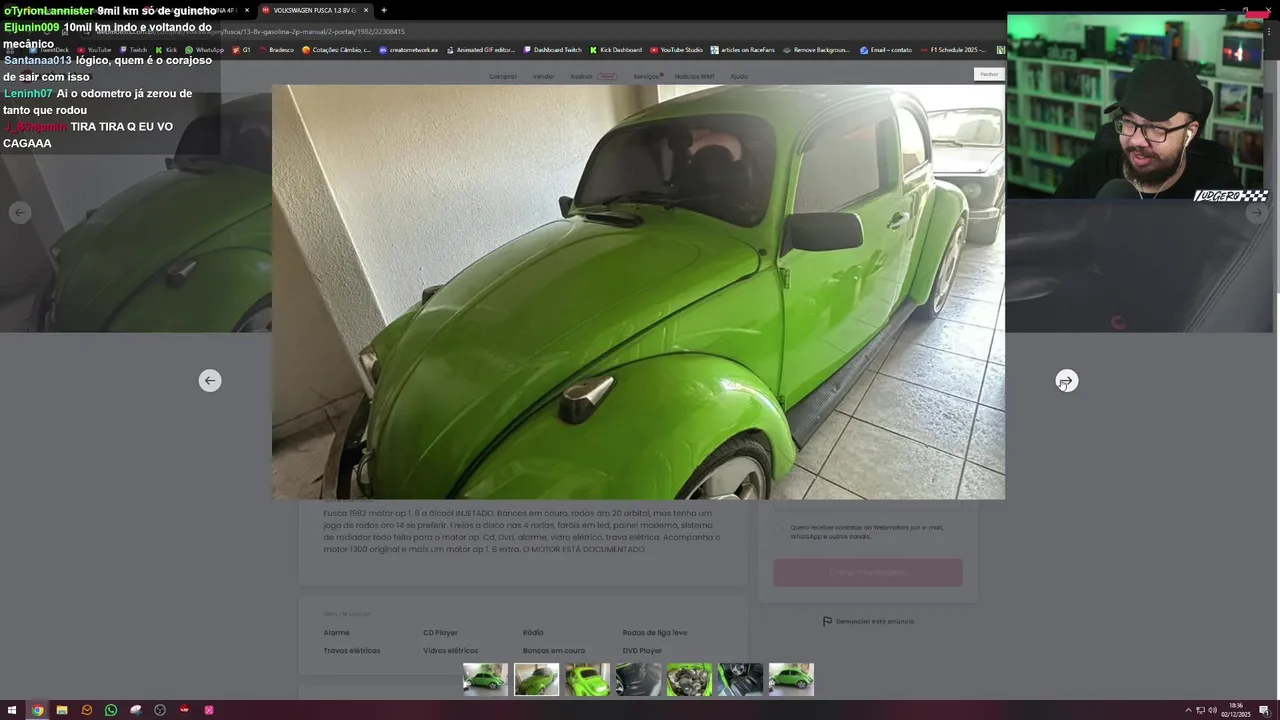This screenshot has height=720, width=1280.
Task: Select the second, highlighted gallery thumbnail
Action: (536, 679)
